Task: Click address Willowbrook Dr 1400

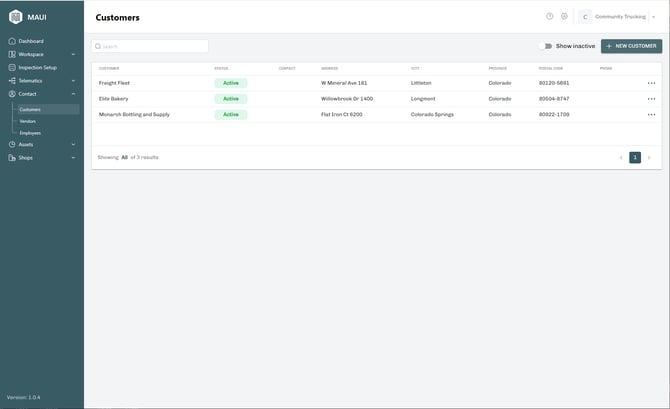Action: click(x=347, y=99)
